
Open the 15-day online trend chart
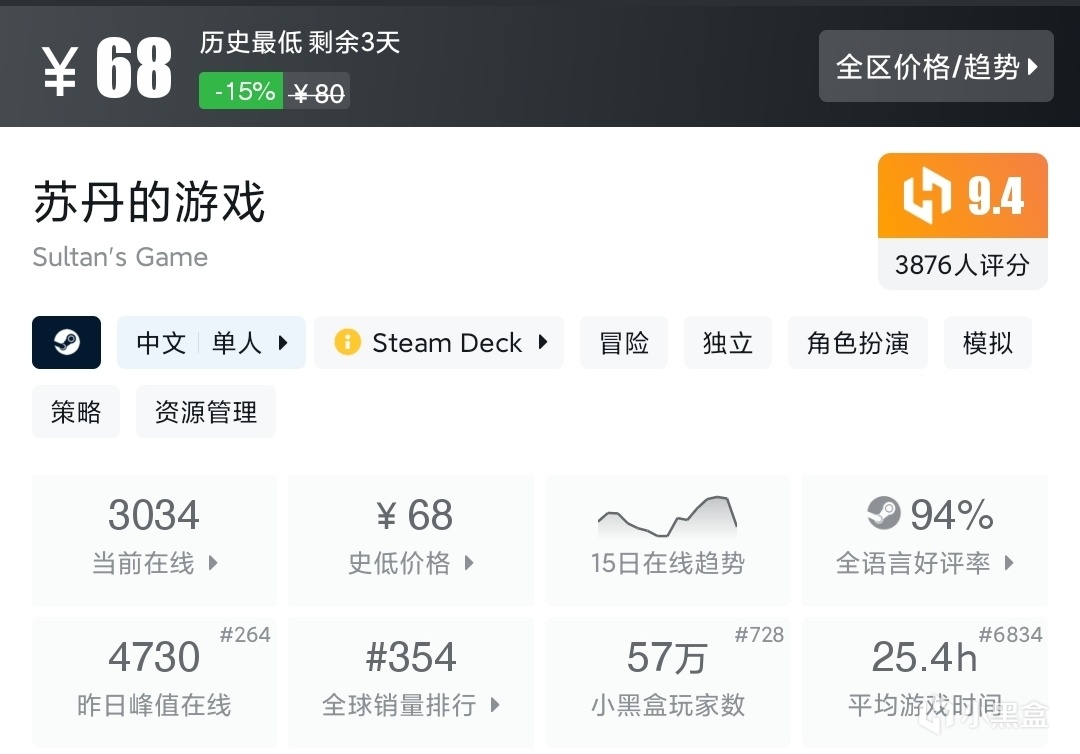pos(667,540)
